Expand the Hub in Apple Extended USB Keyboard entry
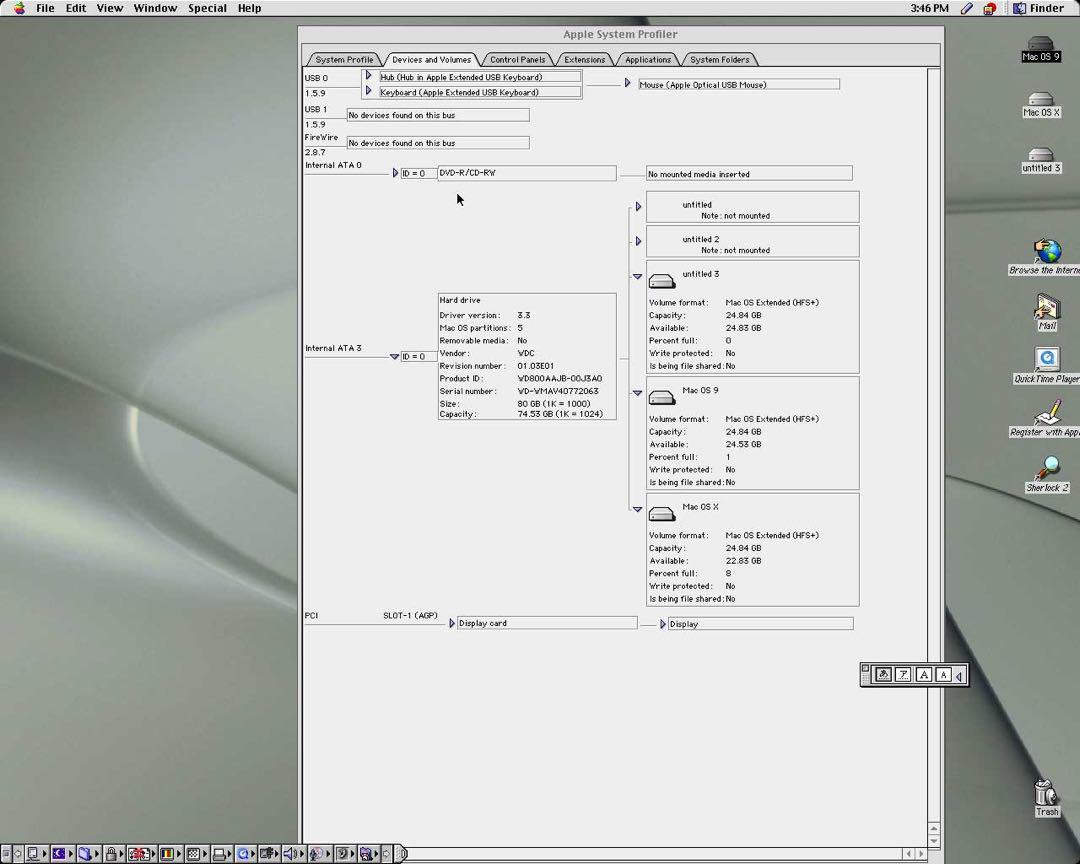This screenshot has width=1080, height=864. (368, 76)
